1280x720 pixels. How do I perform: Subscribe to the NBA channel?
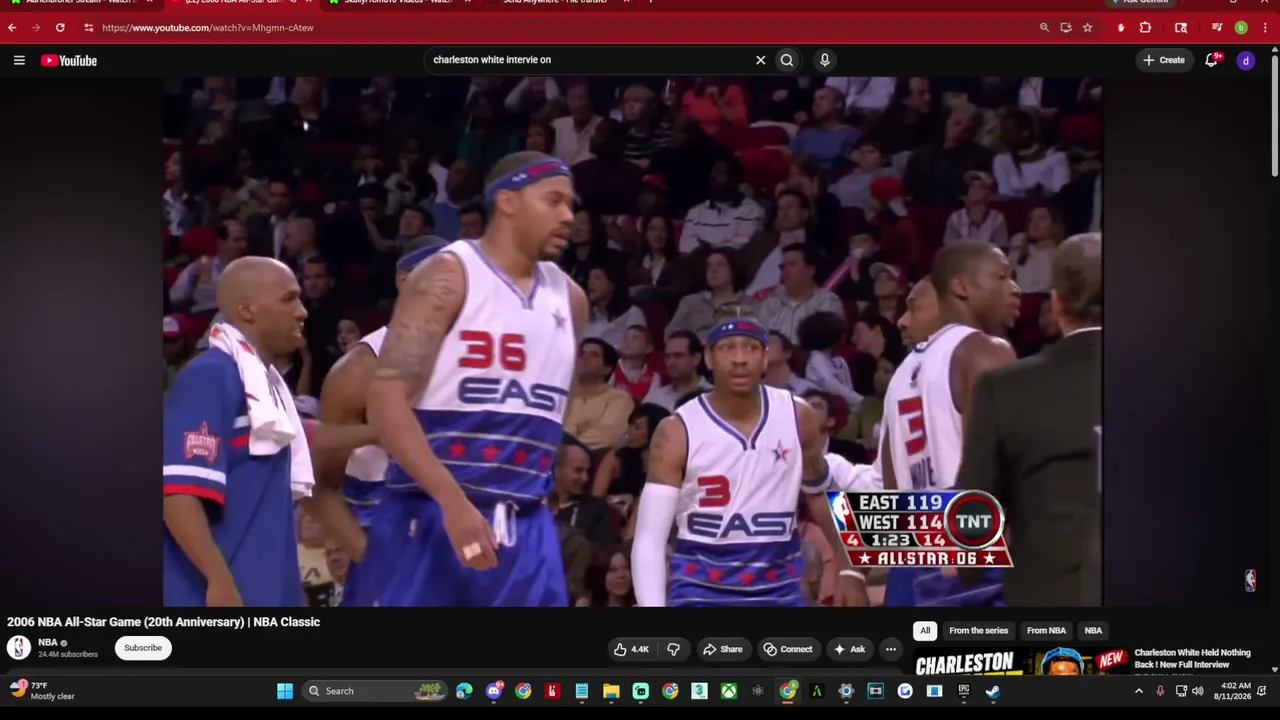tap(143, 648)
